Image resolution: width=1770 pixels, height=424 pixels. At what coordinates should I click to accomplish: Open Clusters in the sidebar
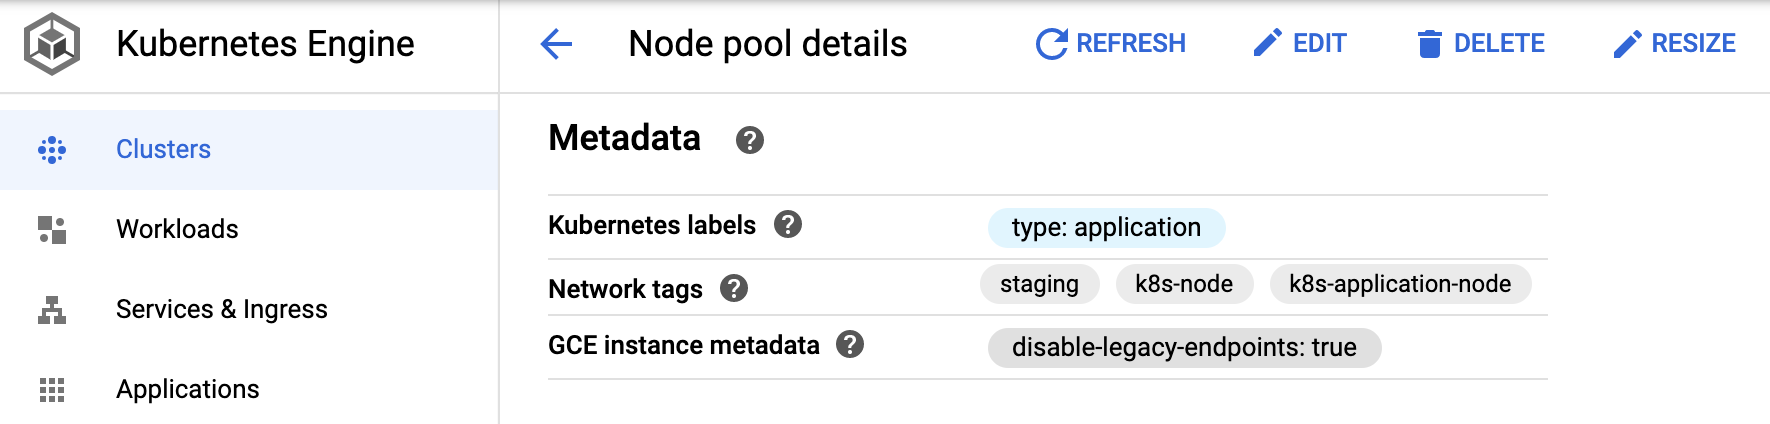(x=164, y=150)
